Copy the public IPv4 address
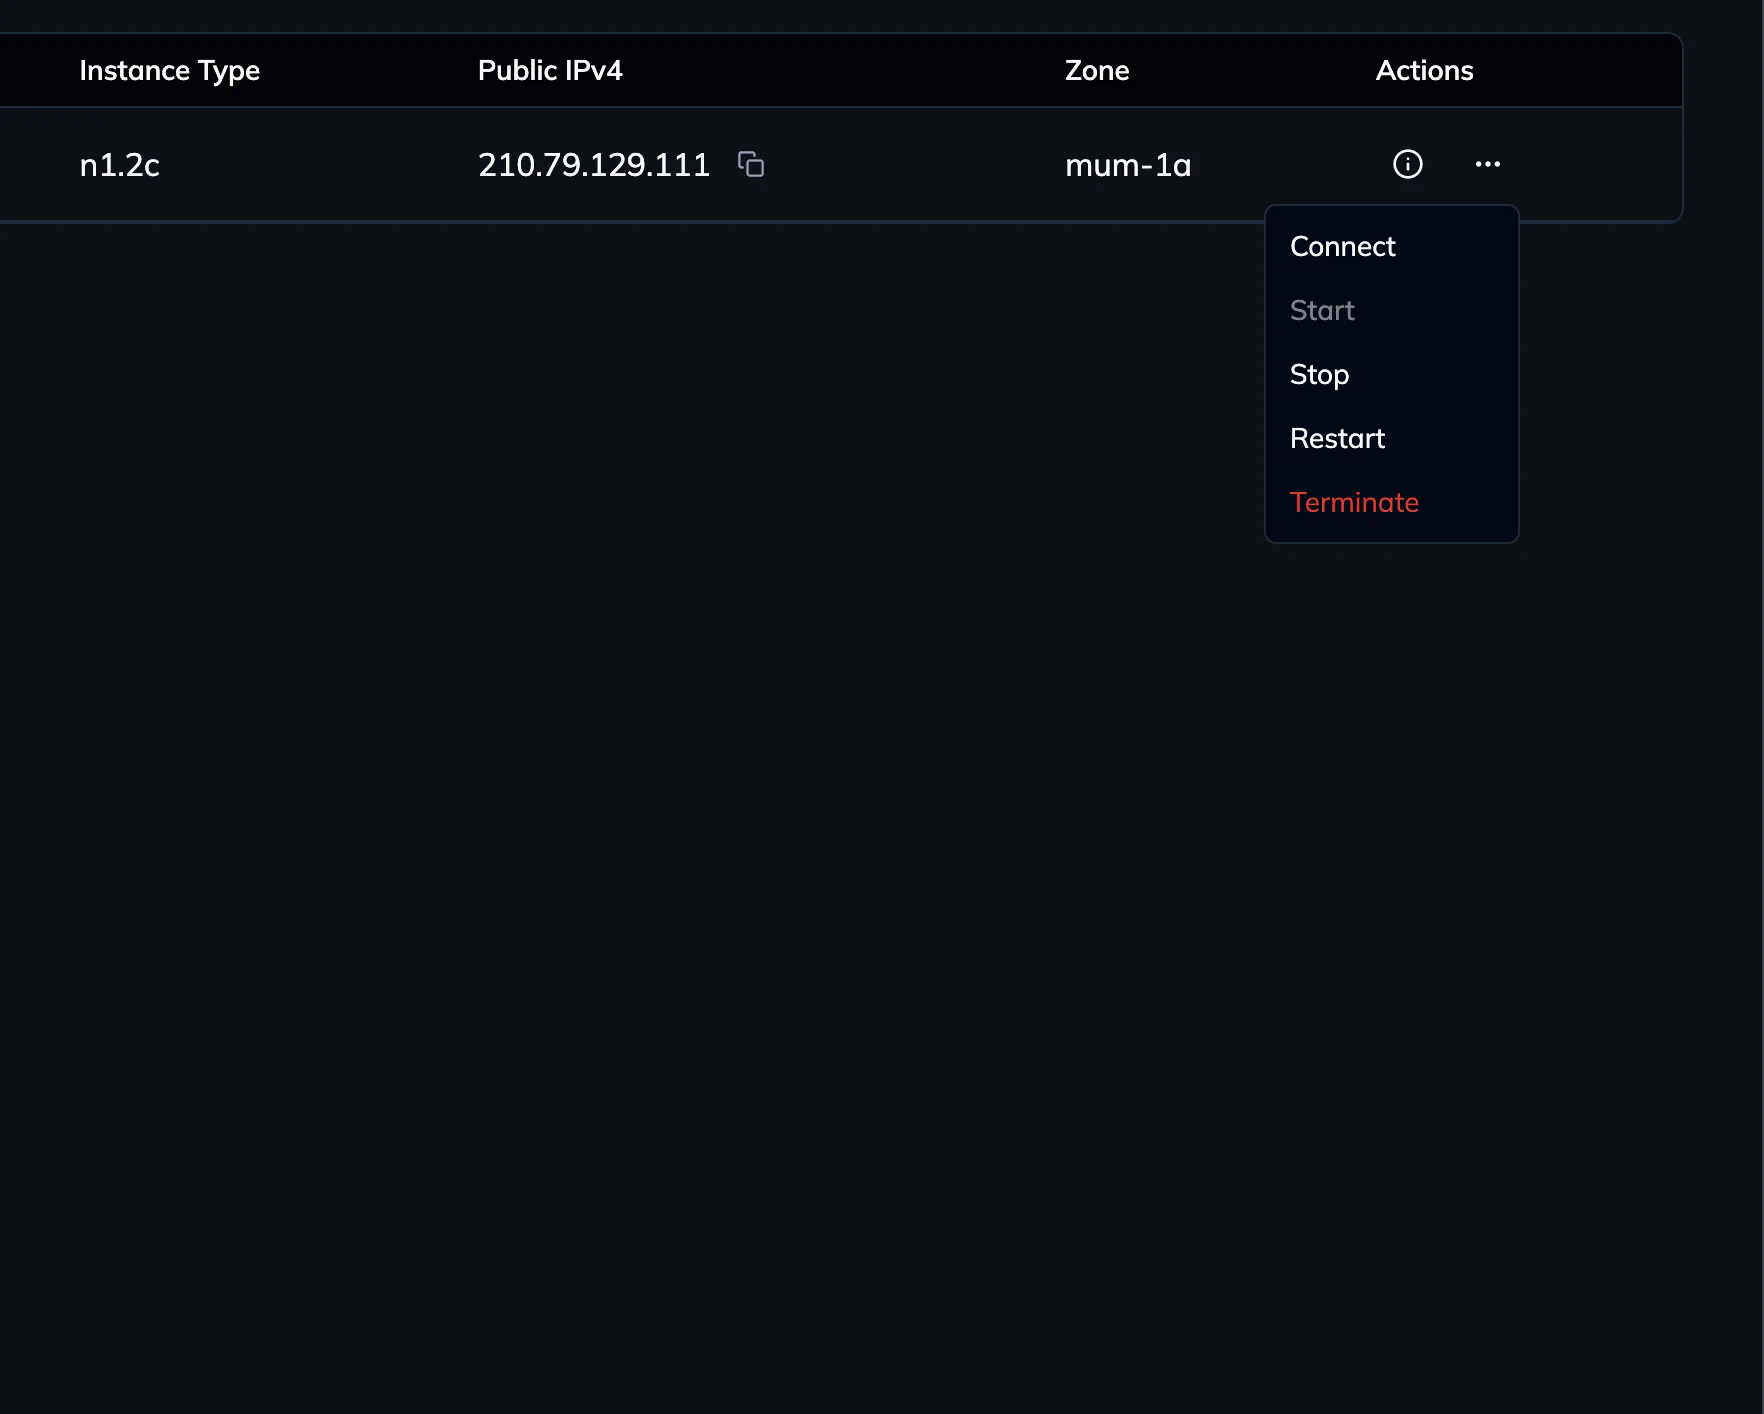1764x1414 pixels. point(751,164)
